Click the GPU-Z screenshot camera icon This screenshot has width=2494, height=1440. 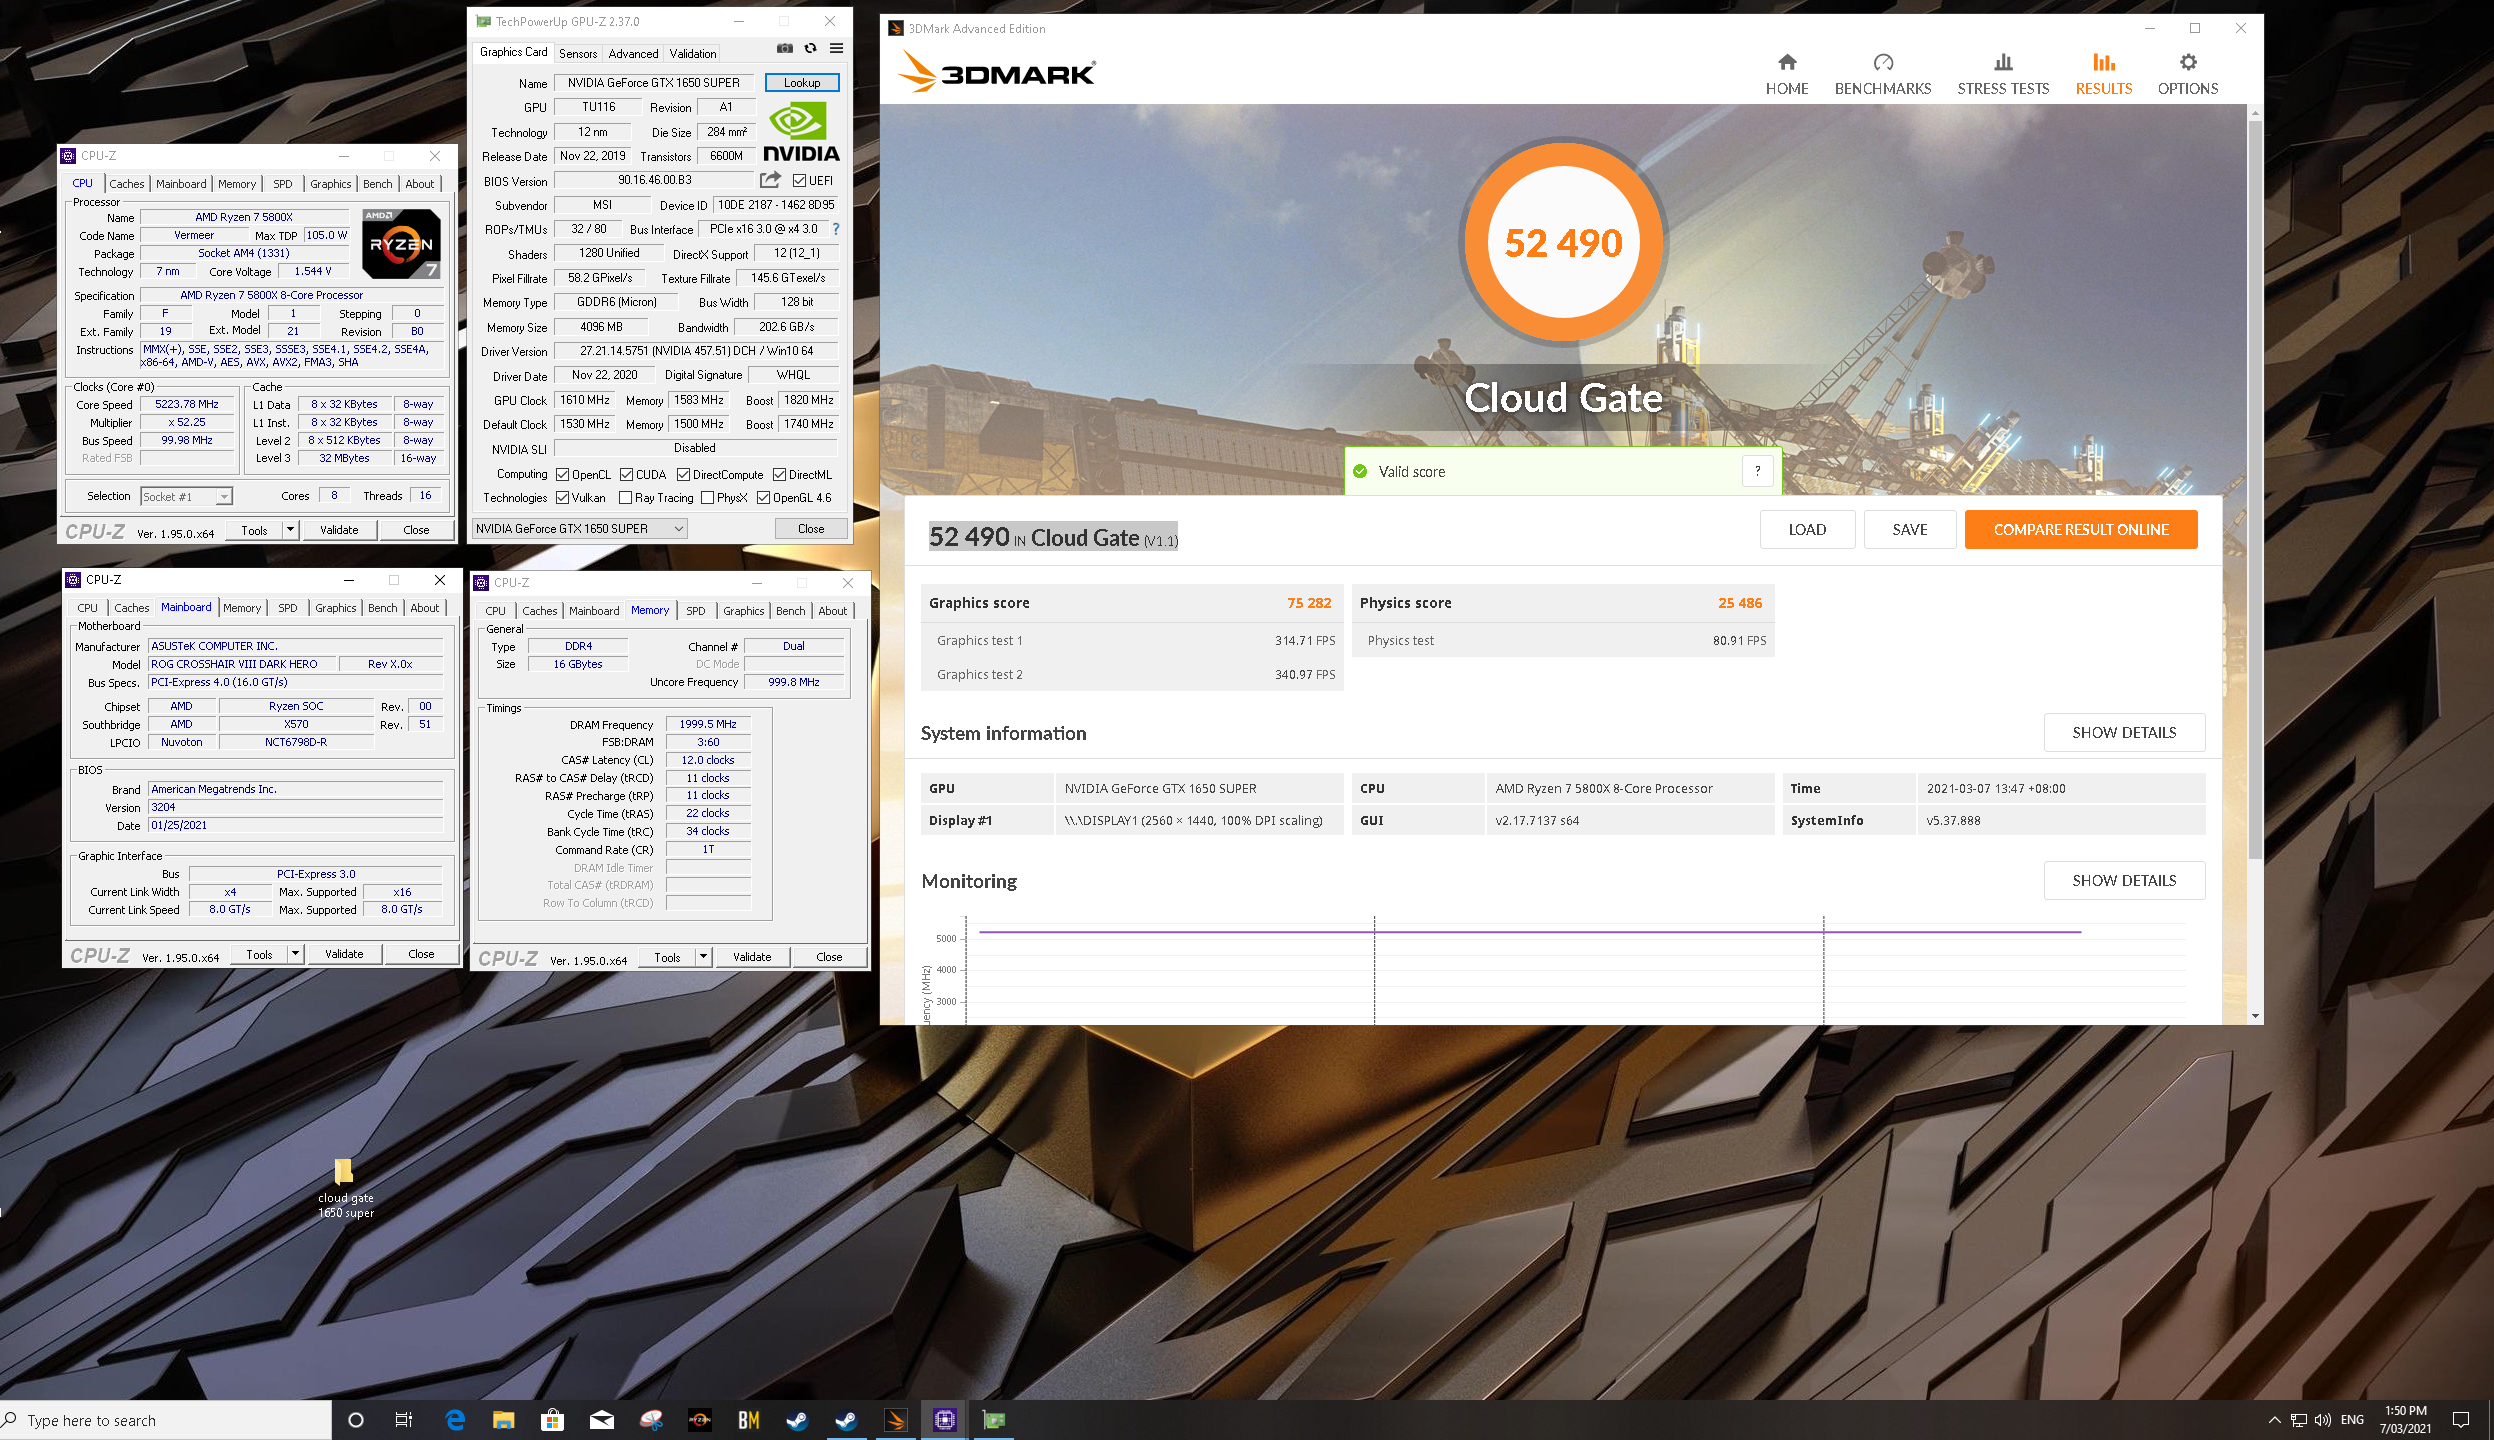785,48
